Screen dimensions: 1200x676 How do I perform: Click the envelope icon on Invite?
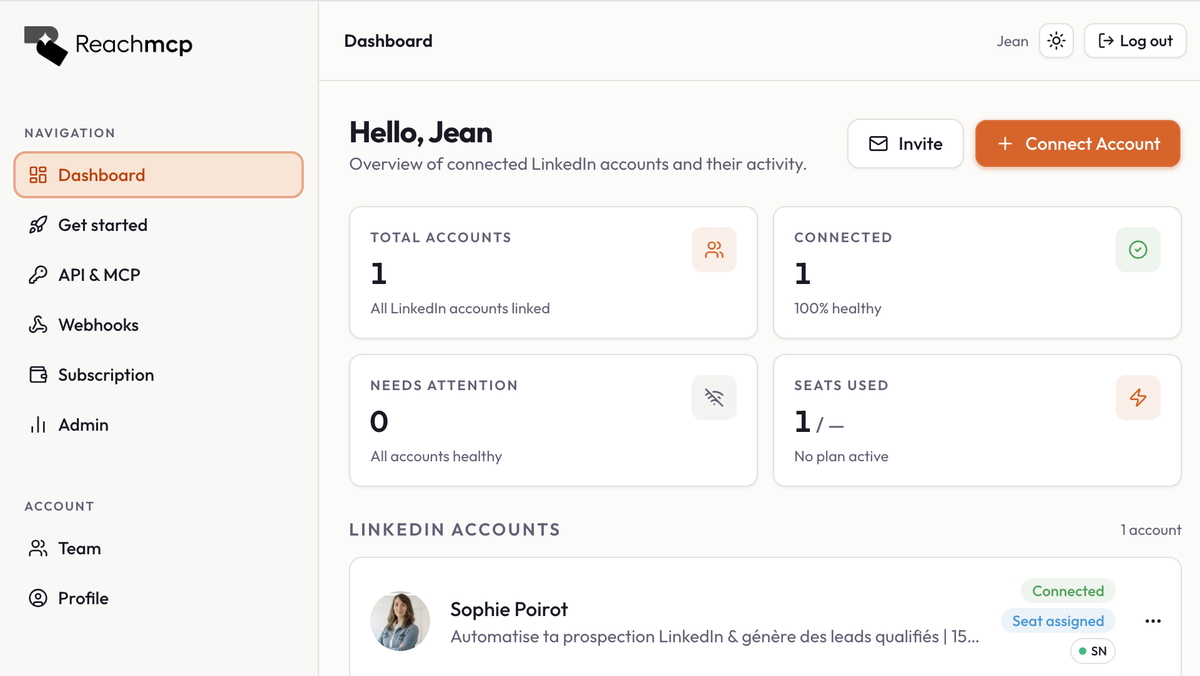point(878,144)
